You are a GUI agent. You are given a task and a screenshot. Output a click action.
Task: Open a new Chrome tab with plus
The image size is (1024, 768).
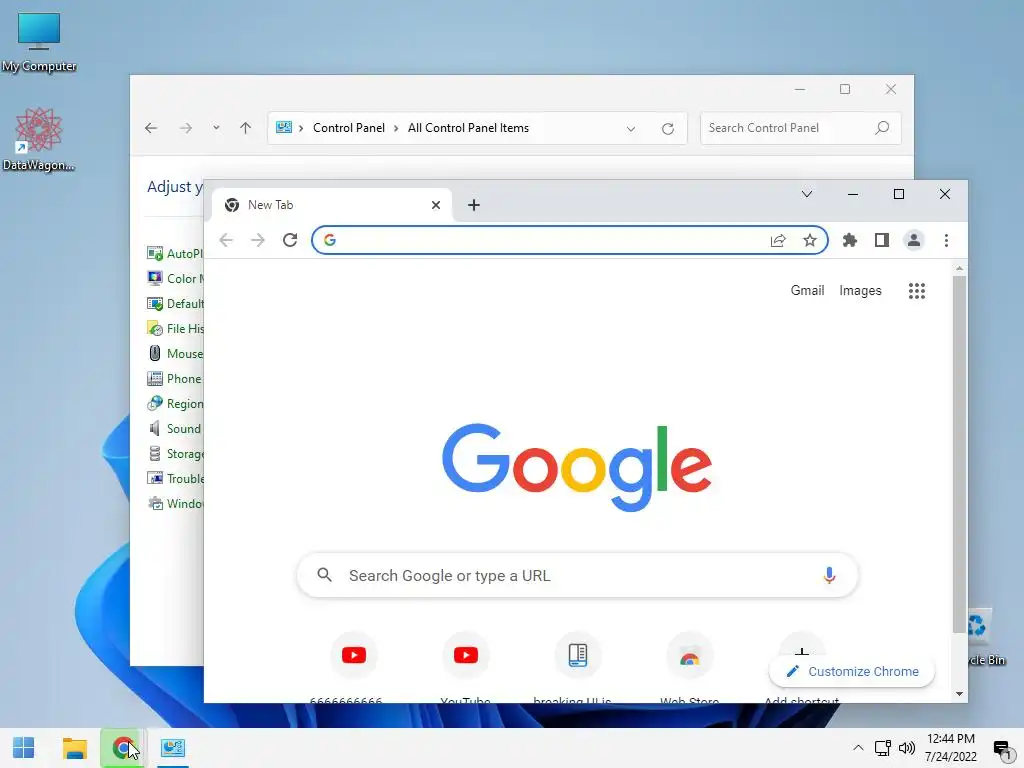click(474, 205)
